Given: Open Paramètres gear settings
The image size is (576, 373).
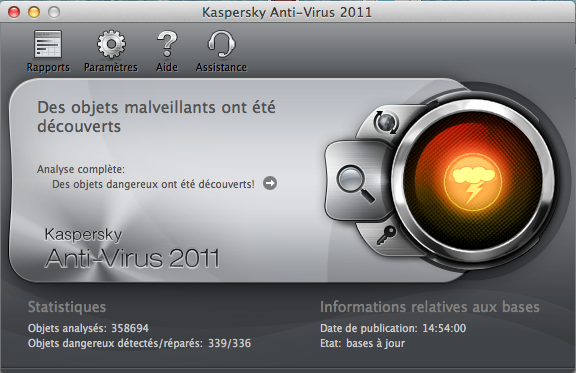Looking at the screenshot, I should coord(111,51).
